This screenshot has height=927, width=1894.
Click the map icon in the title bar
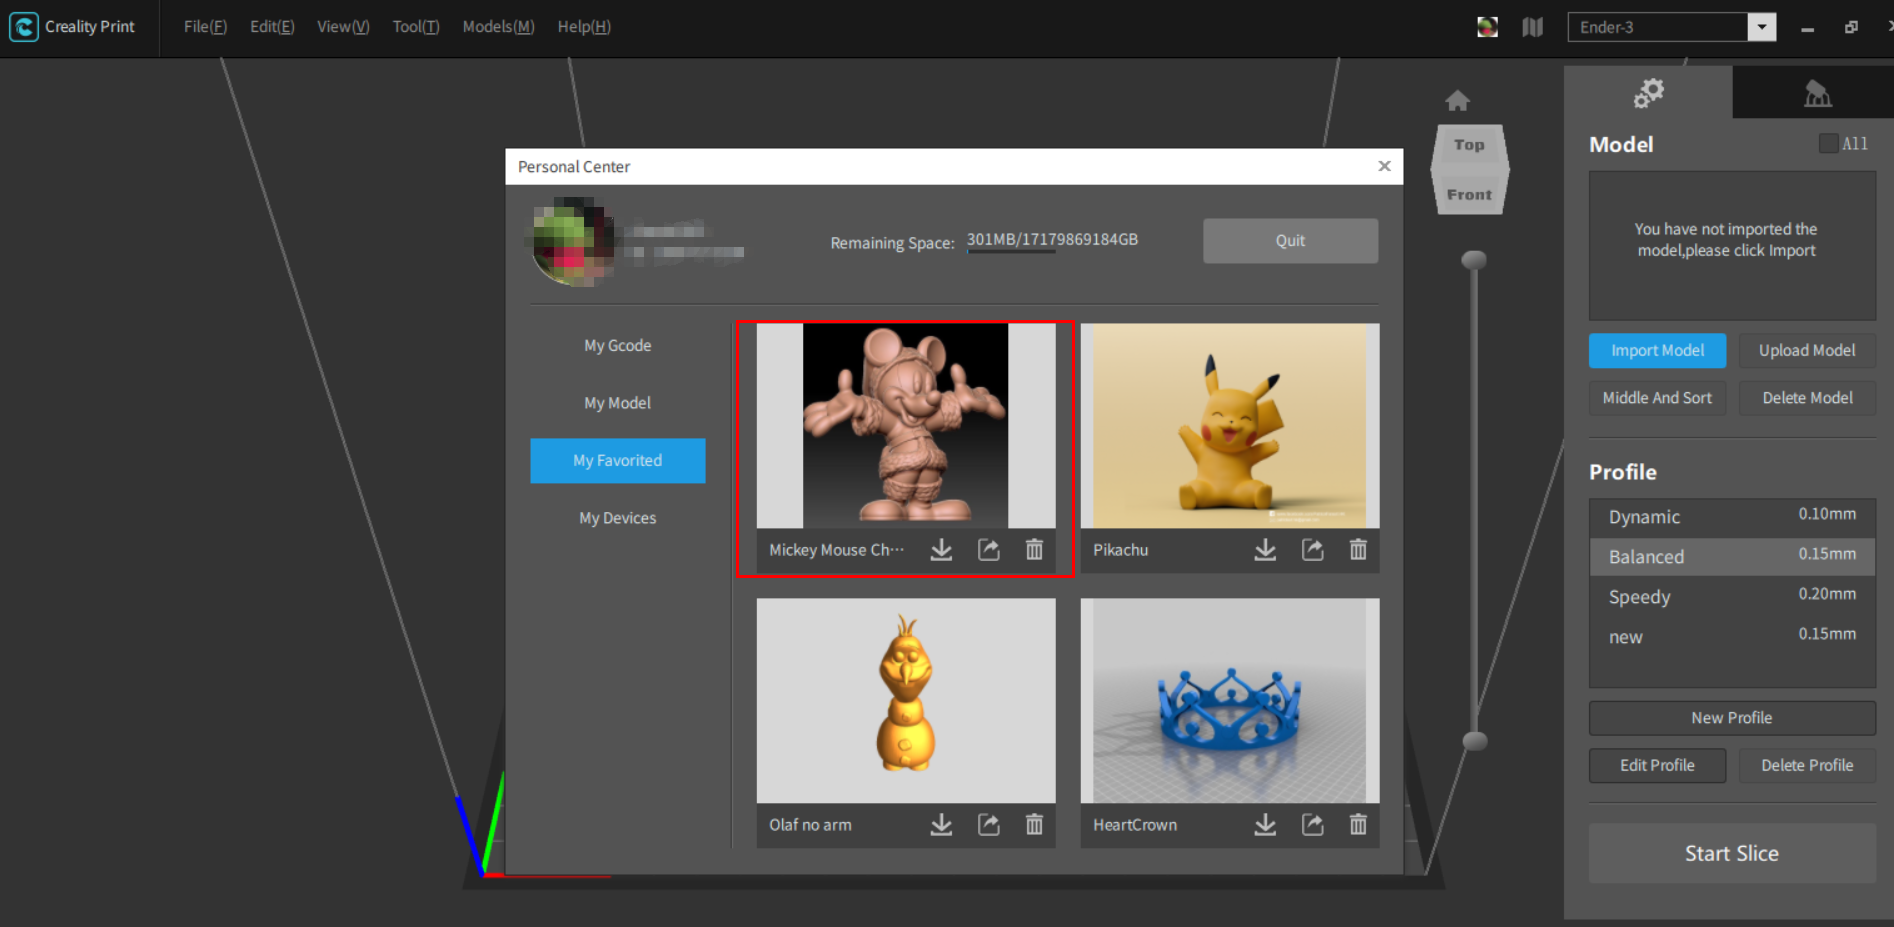(1532, 27)
